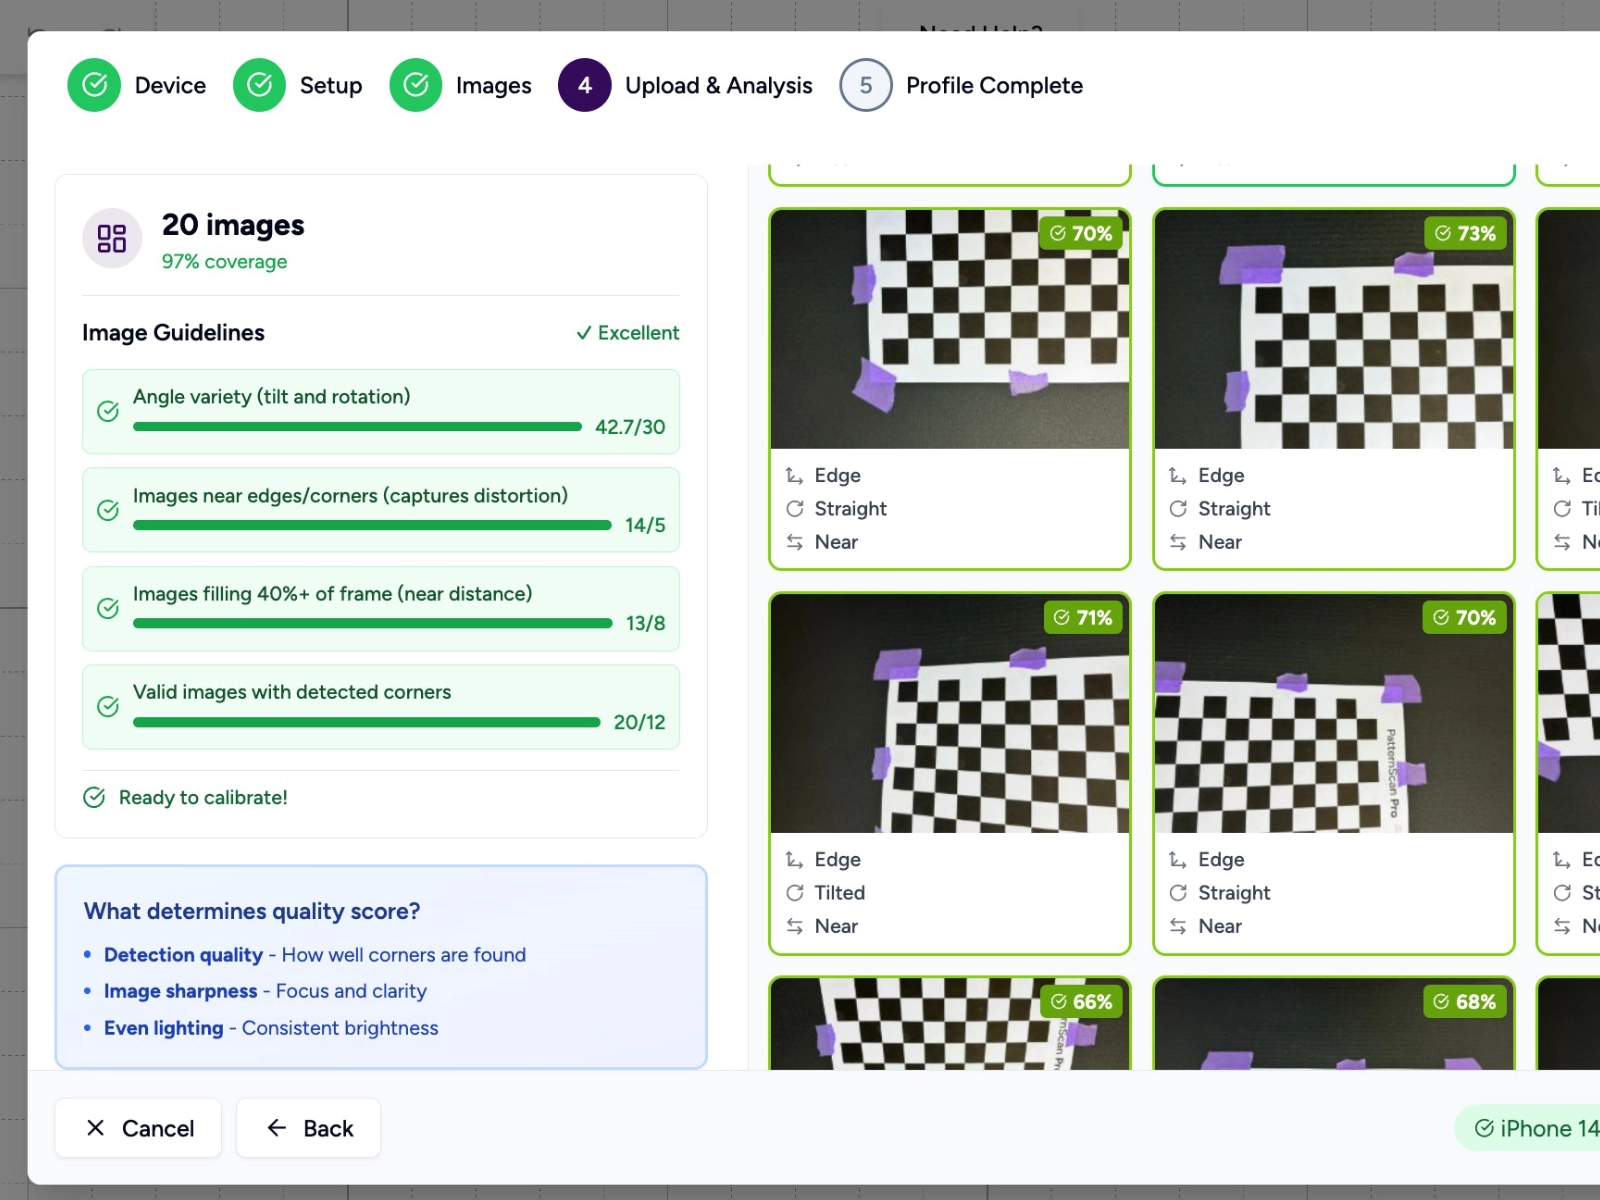Click the near distance guideline check icon
This screenshot has height=1200, width=1600.
pyautogui.click(x=108, y=608)
